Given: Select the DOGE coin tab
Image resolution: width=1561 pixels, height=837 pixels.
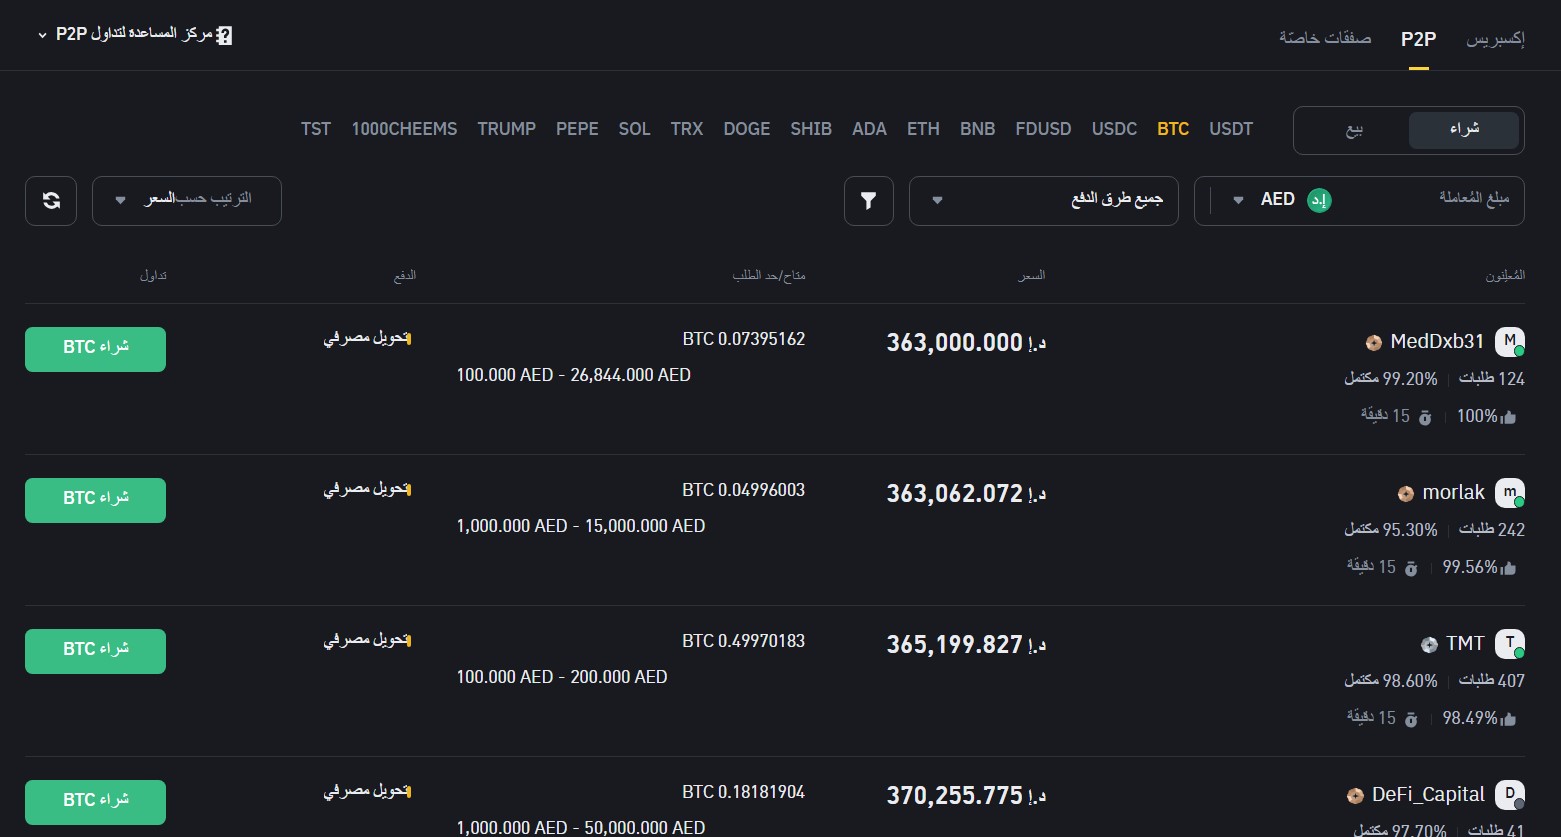Looking at the screenshot, I should point(747,129).
